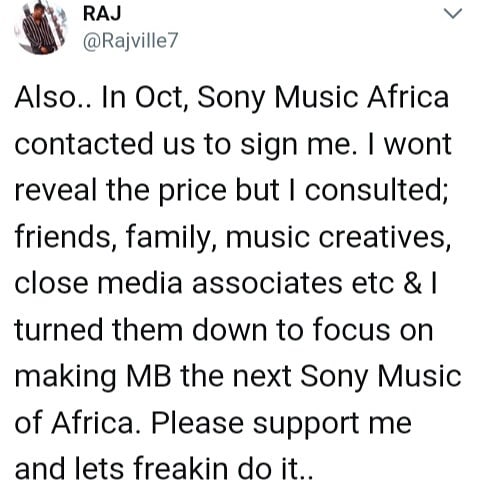Screen dimensions: 480x480
Task: Visit the @Rajville7 handle link
Action: [x=130, y=41]
